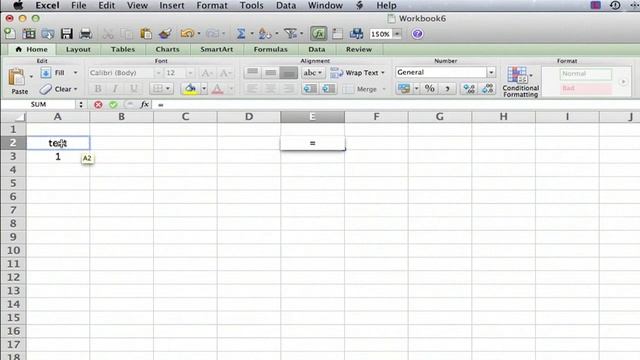This screenshot has height=360, width=640.
Task: Open formula builder fx in formula bar
Action: [x=144, y=104]
